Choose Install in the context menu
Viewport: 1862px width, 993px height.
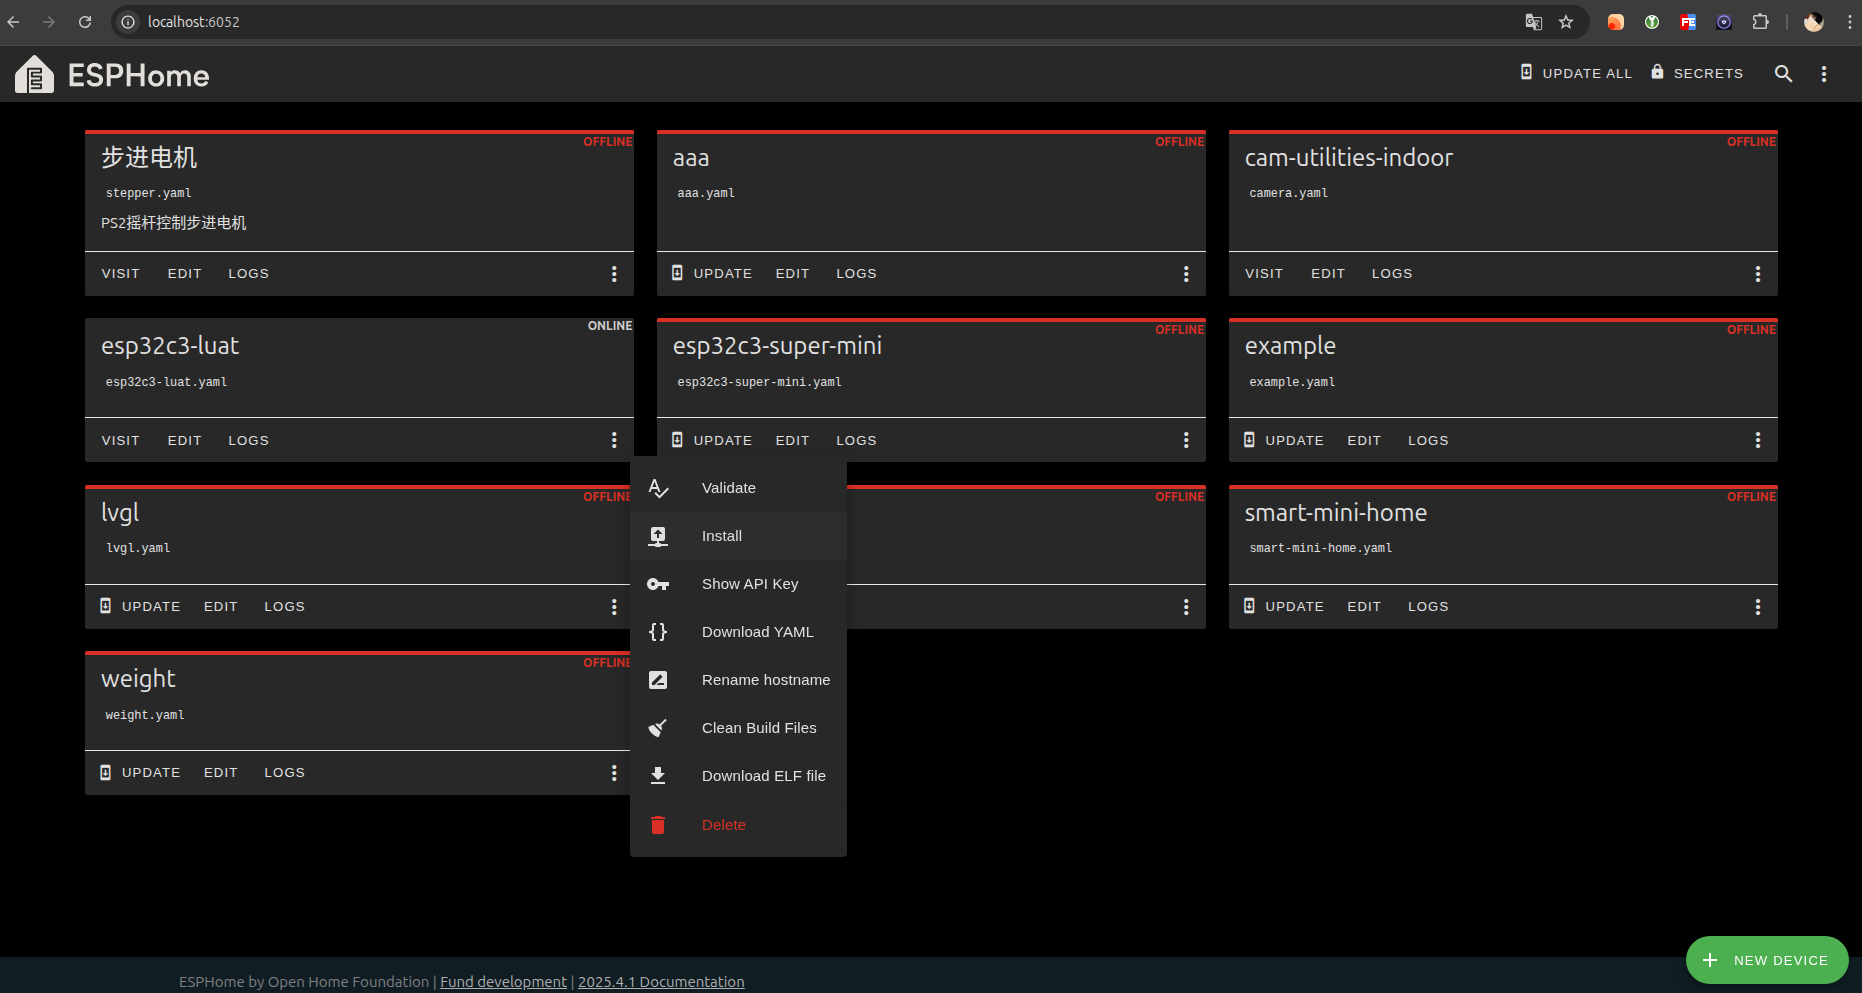coord(738,536)
